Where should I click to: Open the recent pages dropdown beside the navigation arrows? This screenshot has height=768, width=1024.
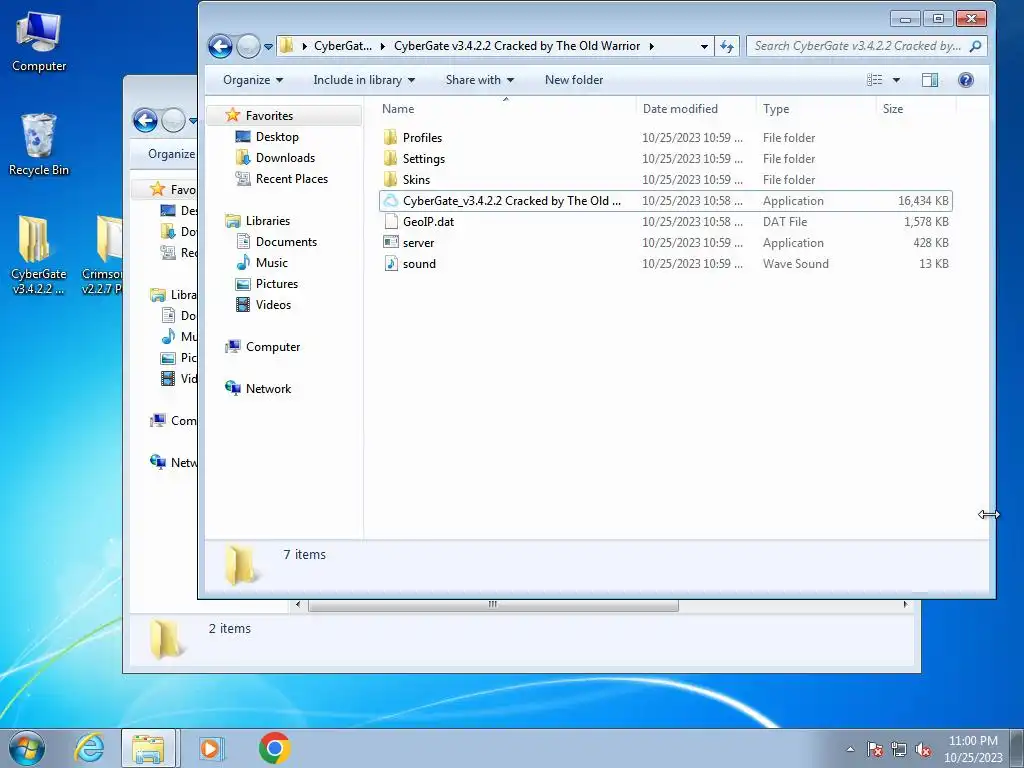(x=268, y=47)
